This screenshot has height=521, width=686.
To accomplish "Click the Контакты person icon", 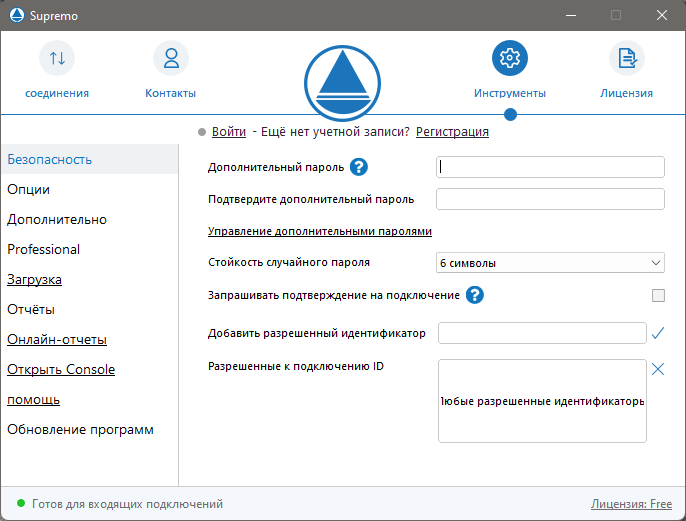I will 171,59.
